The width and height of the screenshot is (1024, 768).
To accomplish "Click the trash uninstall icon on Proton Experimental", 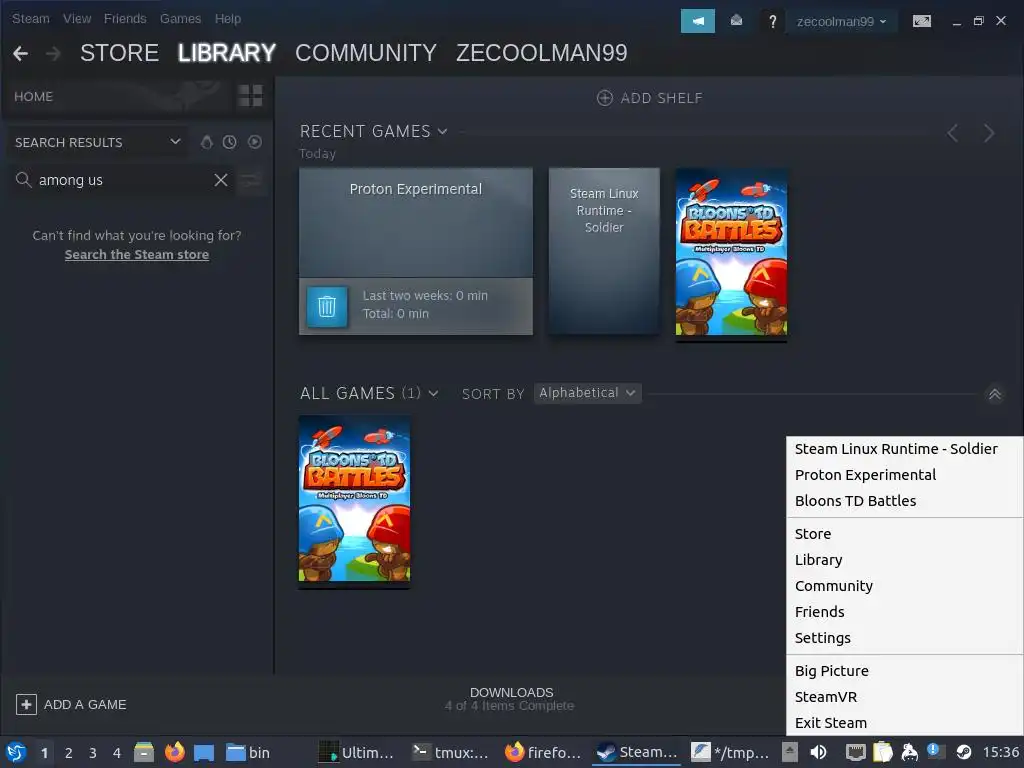I will click(327, 306).
